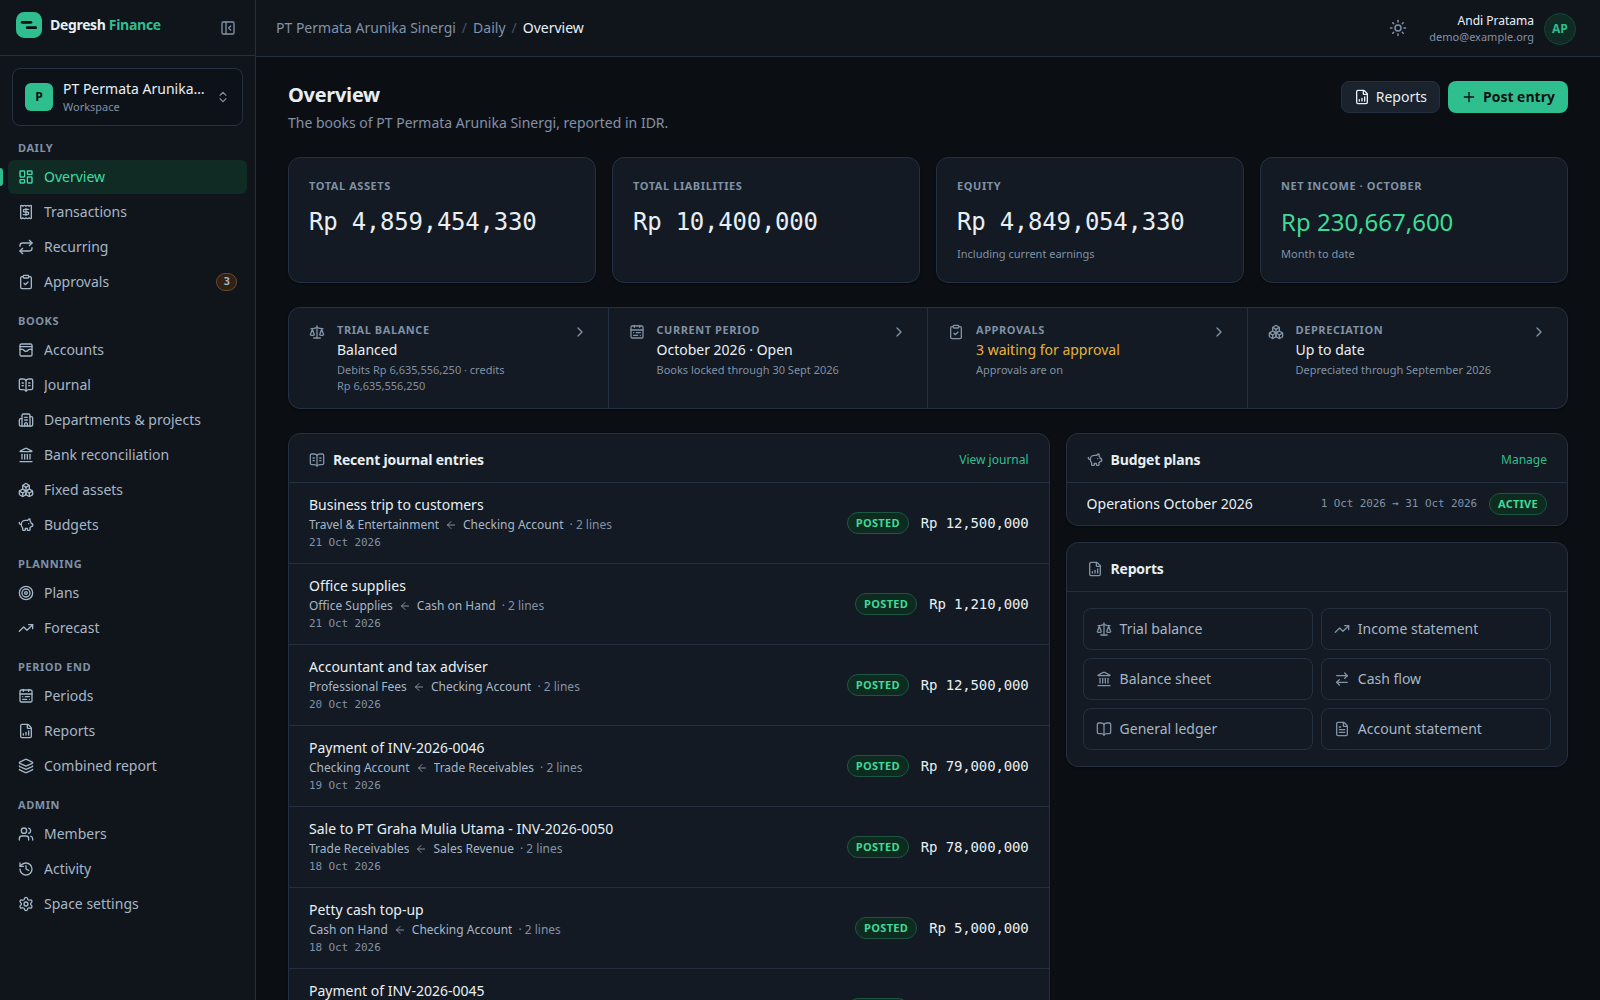Open sidebar Reports under Period End
Screen dimensions: 1600x1000
(127, 731)
